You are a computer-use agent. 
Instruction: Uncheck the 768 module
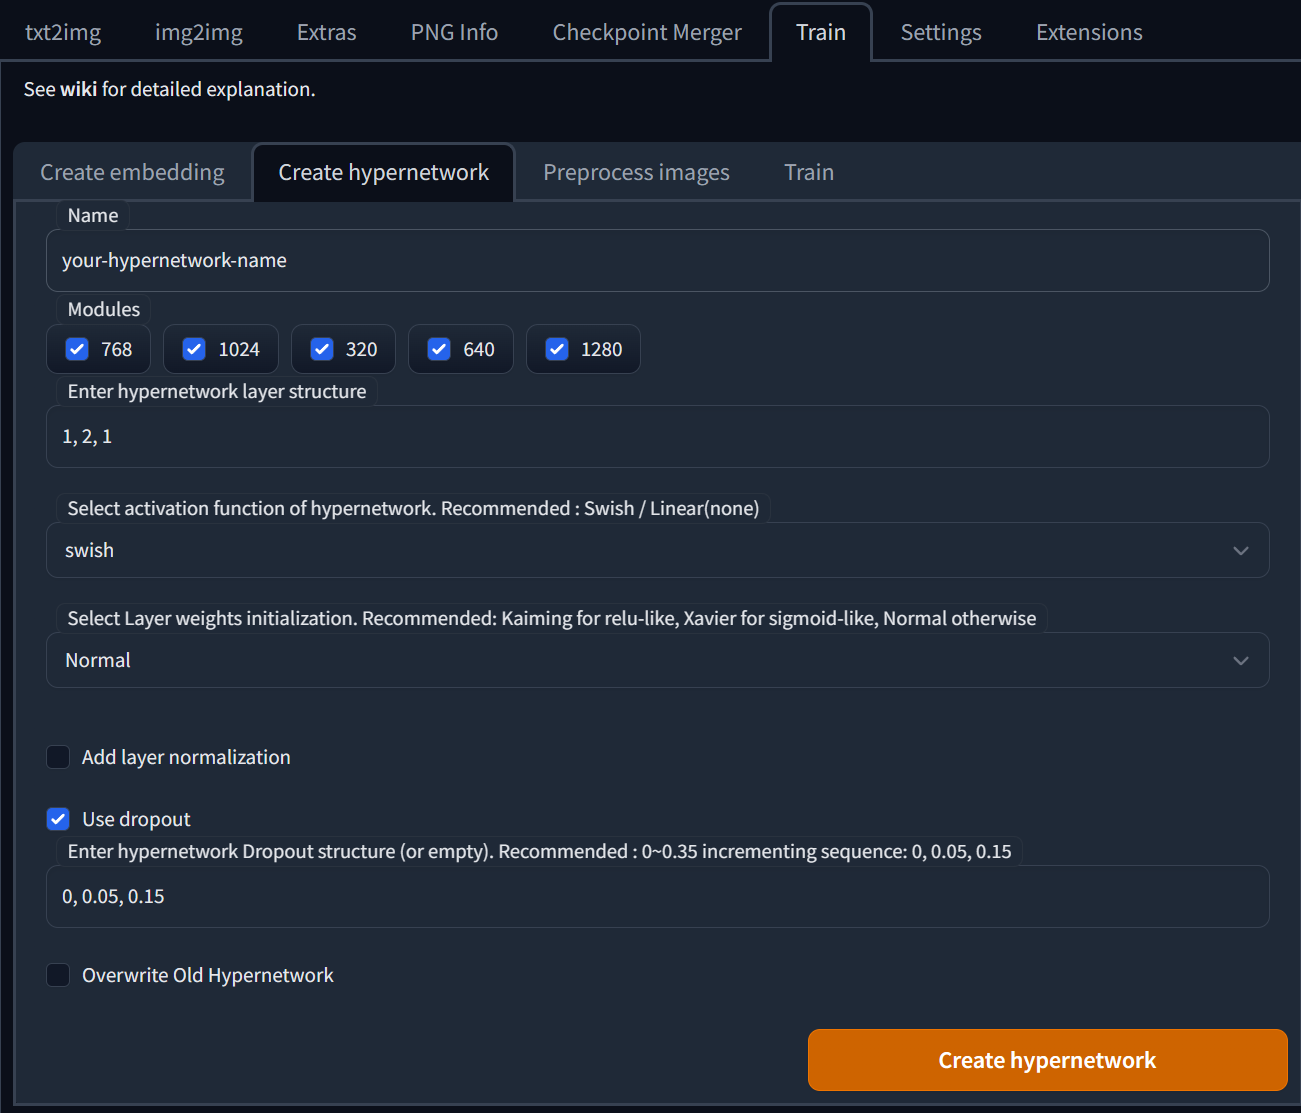pos(77,349)
